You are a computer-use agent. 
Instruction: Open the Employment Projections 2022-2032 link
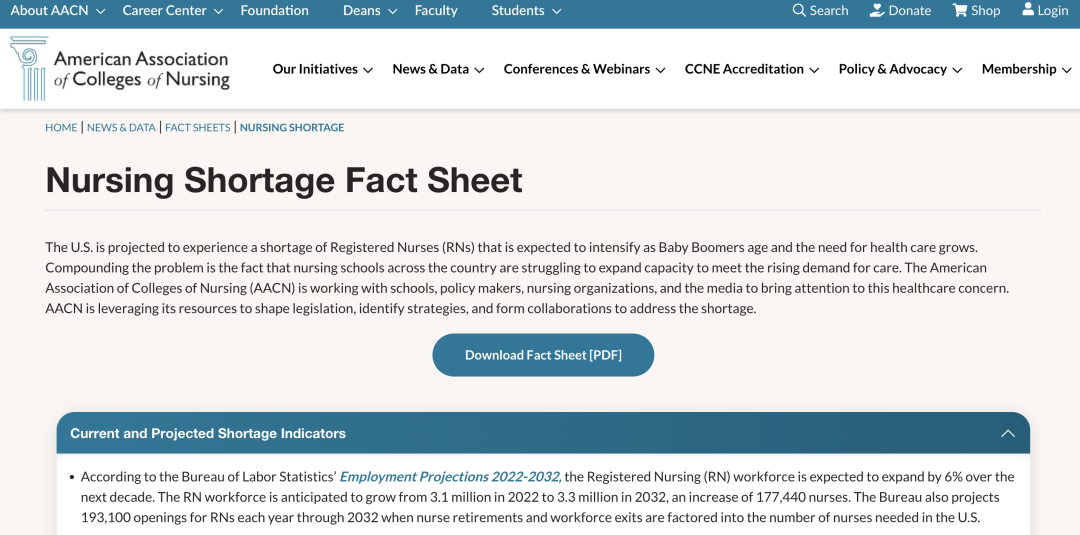tap(449, 477)
